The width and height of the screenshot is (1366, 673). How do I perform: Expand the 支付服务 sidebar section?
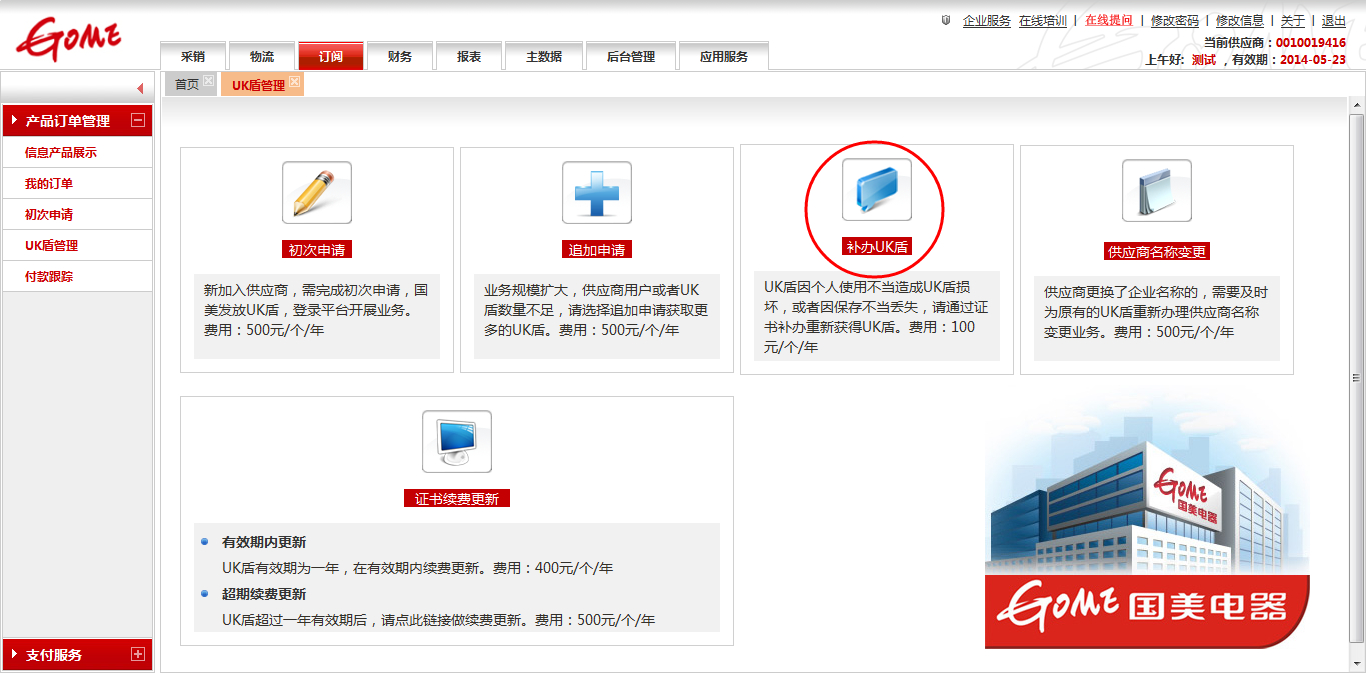(138, 655)
